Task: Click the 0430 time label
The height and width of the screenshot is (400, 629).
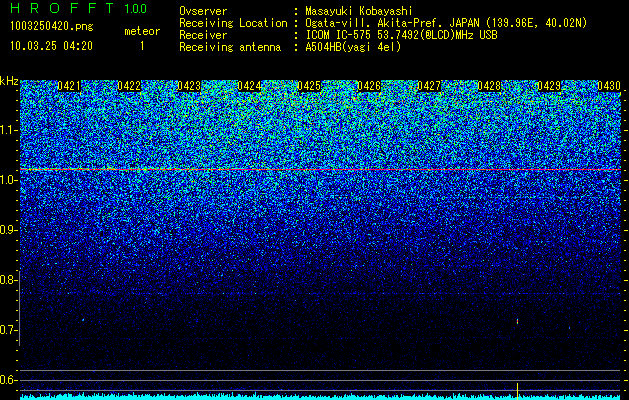Action: [x=609, y=86]
